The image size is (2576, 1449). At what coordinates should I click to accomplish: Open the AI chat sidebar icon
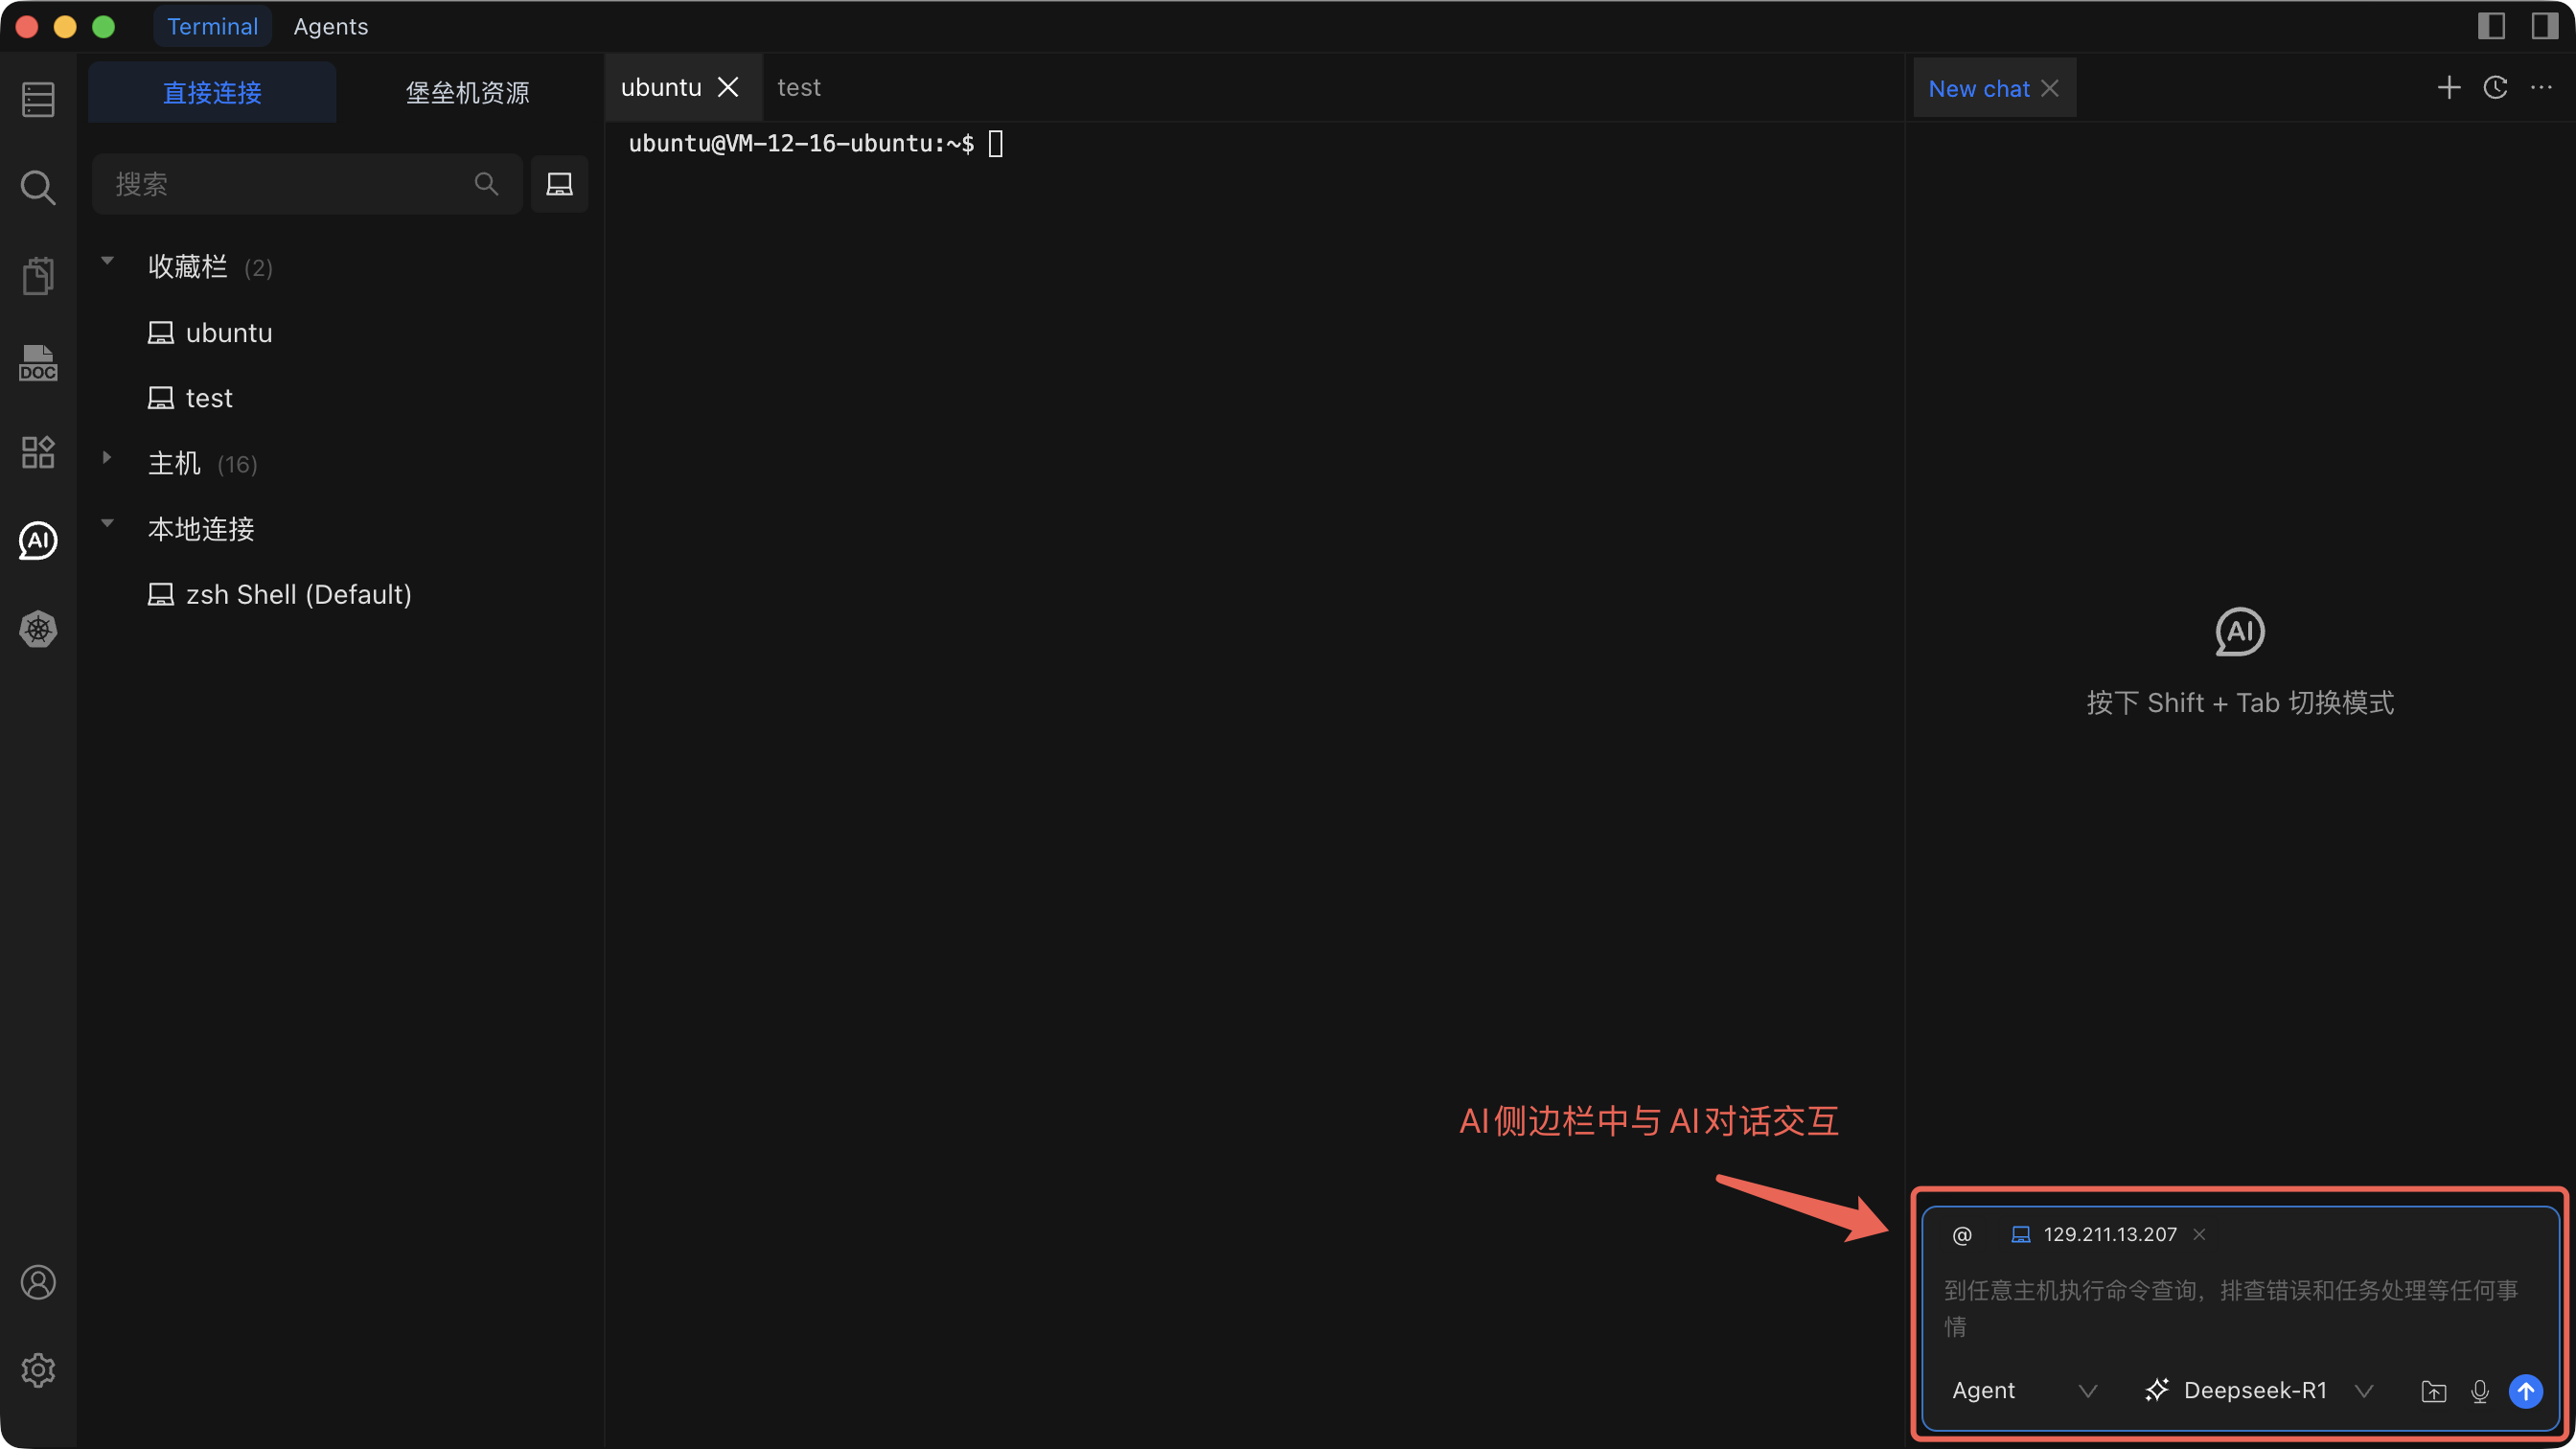point(38,541)
